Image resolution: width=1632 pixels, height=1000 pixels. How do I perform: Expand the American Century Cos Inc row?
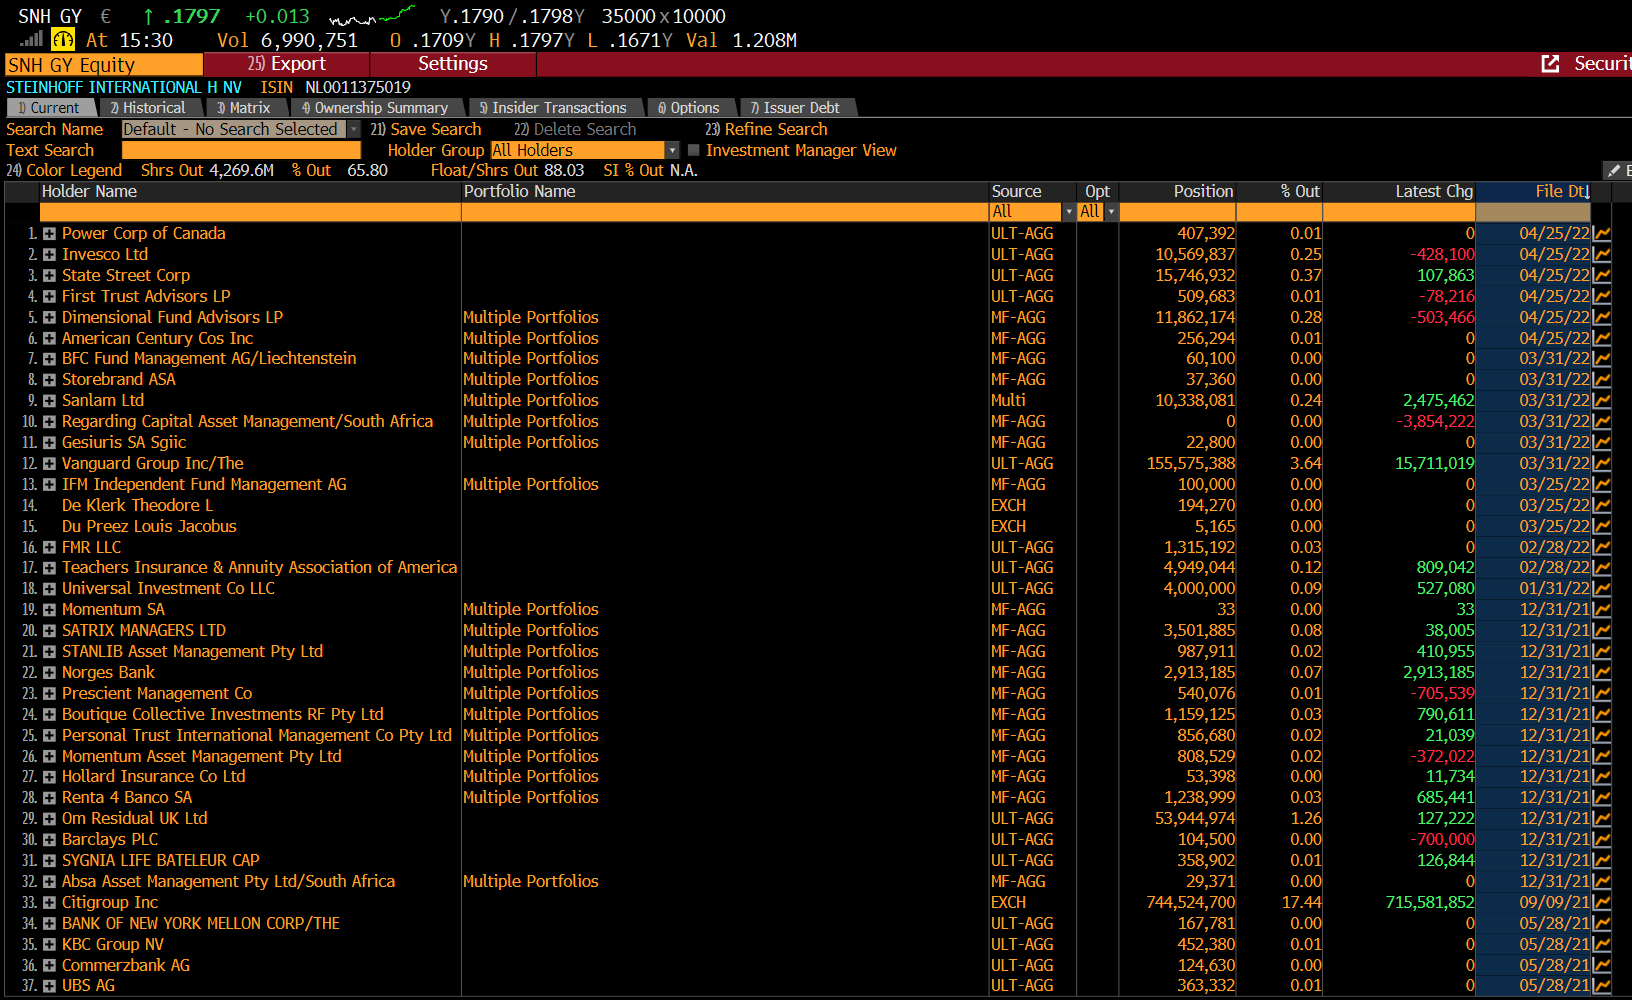(49, 338)
